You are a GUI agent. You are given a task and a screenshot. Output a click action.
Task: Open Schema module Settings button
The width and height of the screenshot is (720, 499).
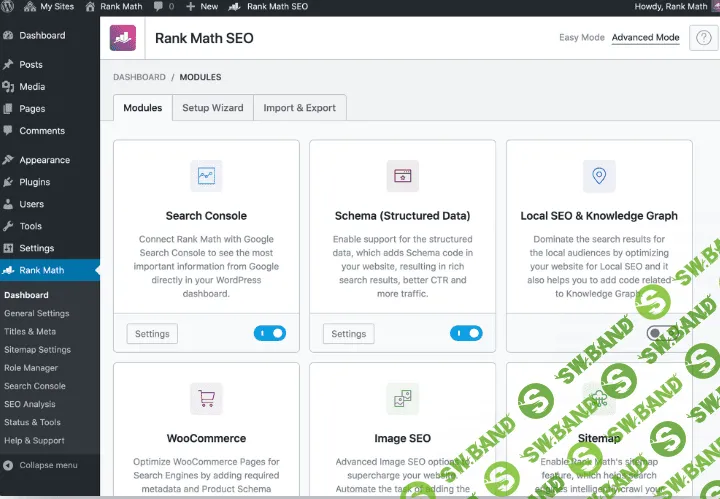(x=349, y=334)
